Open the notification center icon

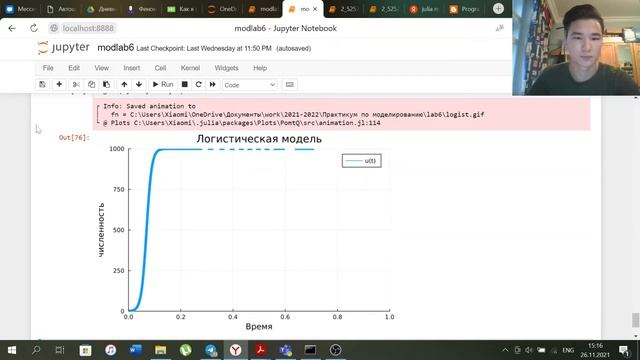tap(624, 350)
